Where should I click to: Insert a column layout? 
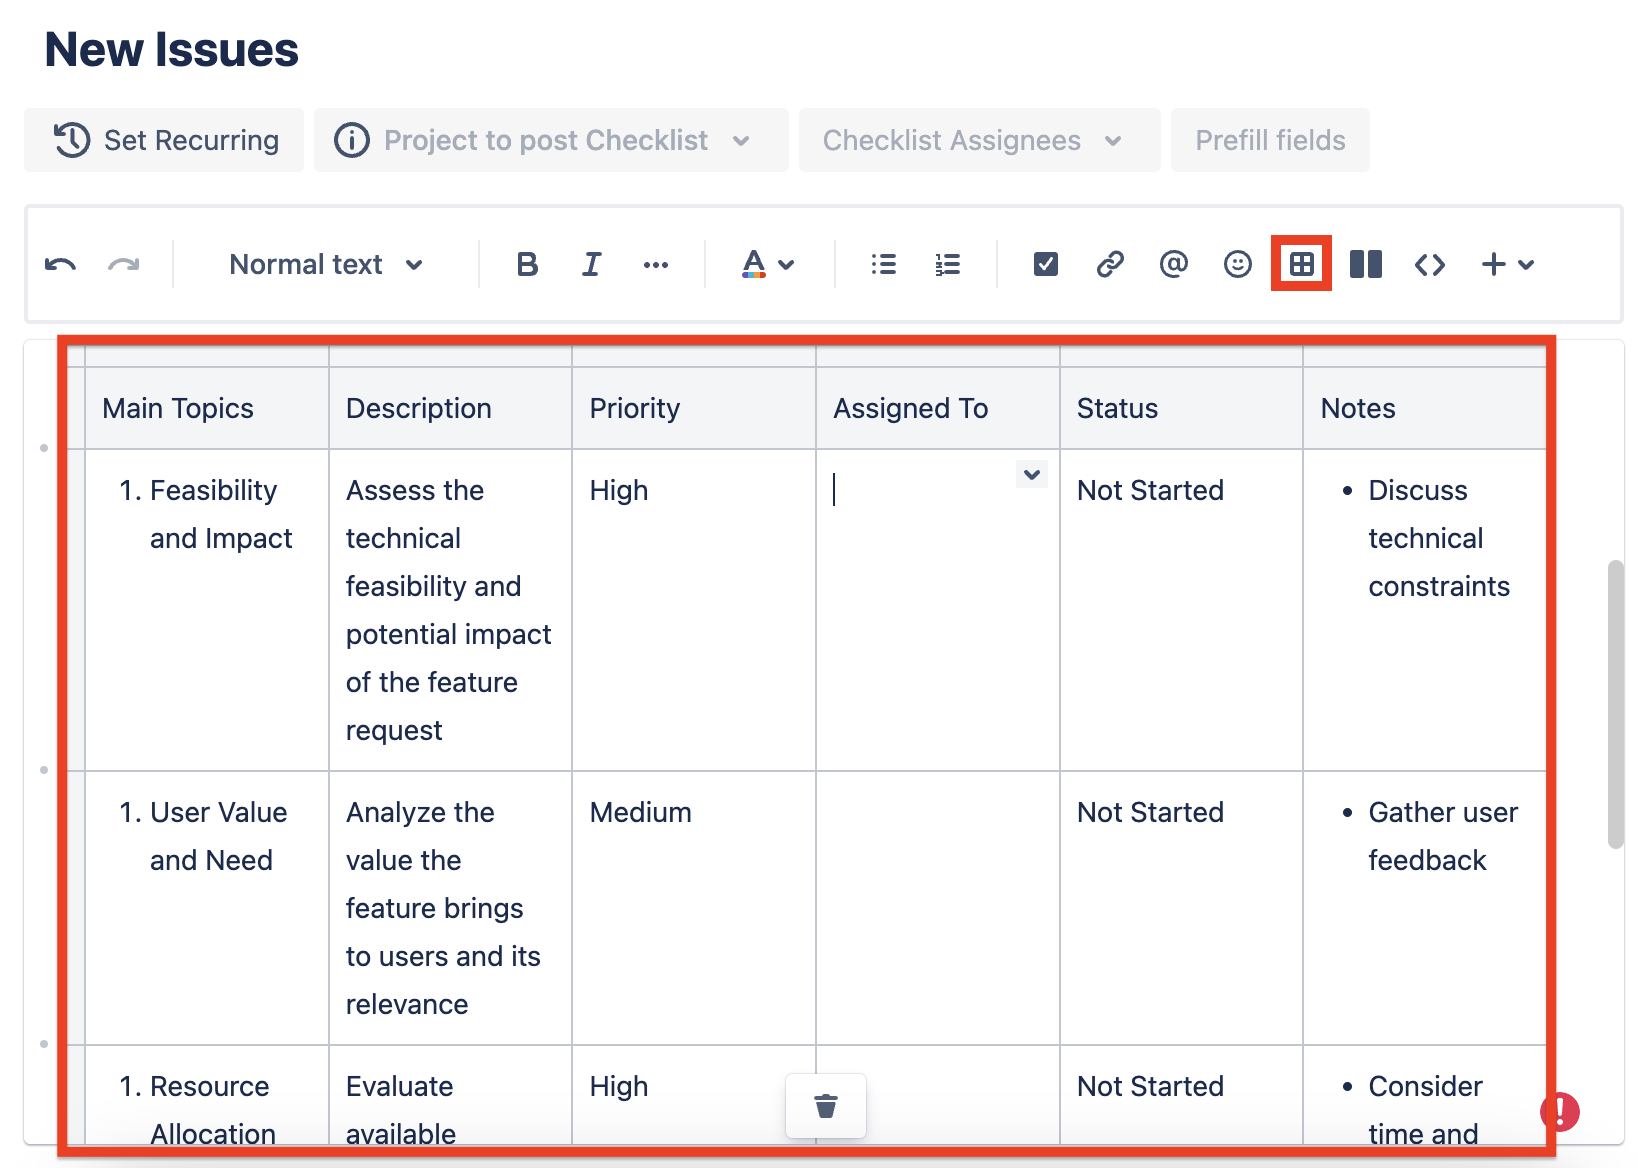pyautogui.click(x=1366, y=265)
